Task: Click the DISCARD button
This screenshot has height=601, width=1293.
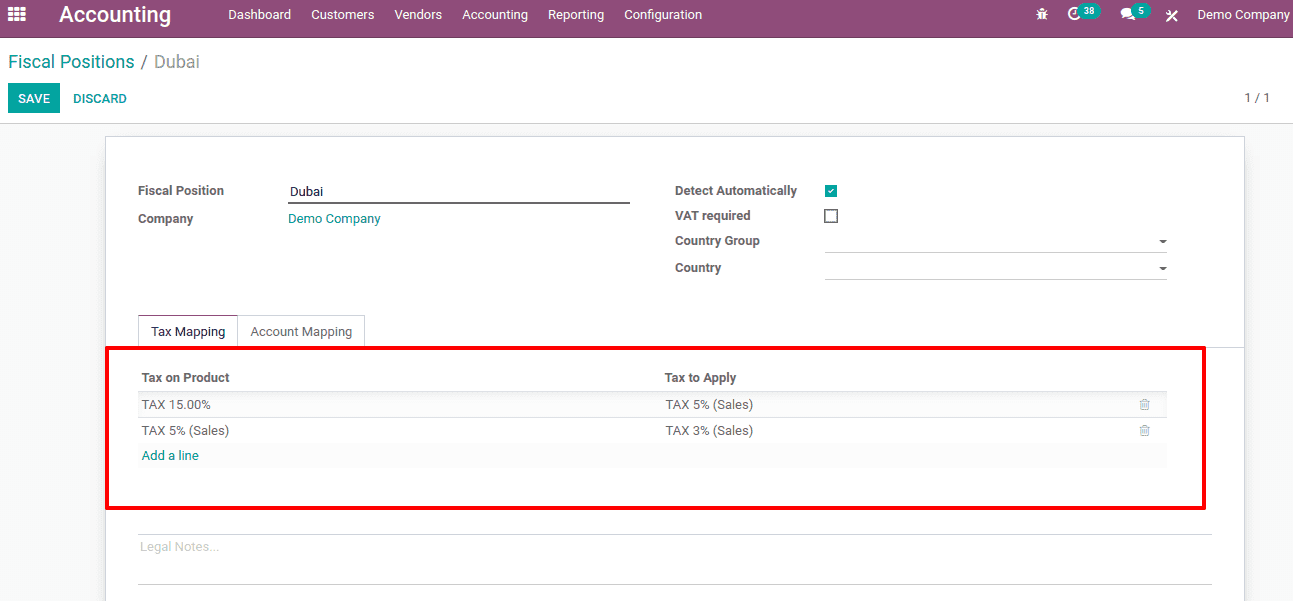Action: tap(100, 98)
